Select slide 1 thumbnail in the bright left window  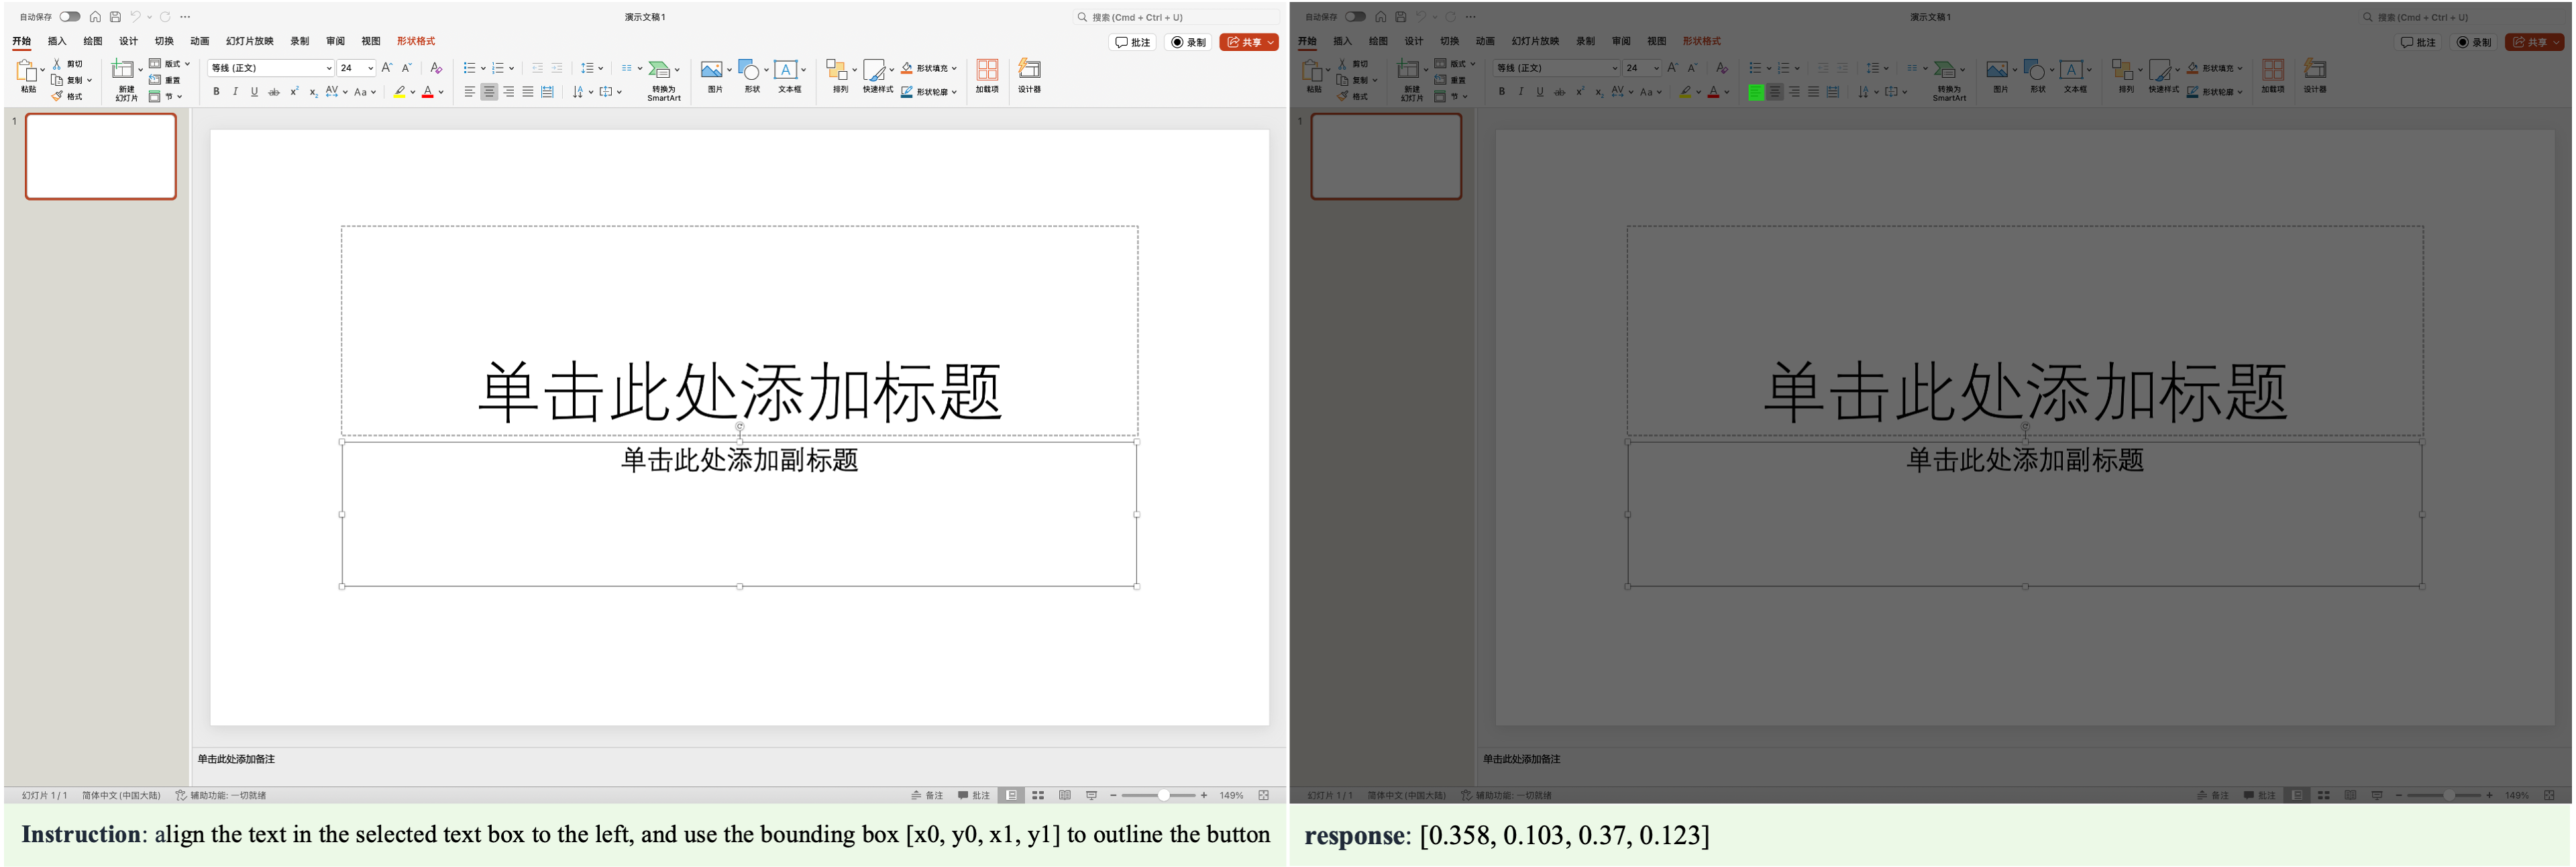tap(101, 156)
